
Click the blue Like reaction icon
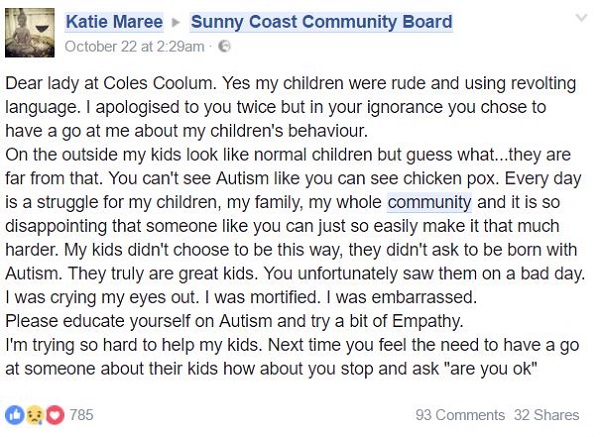pos(15,415)
